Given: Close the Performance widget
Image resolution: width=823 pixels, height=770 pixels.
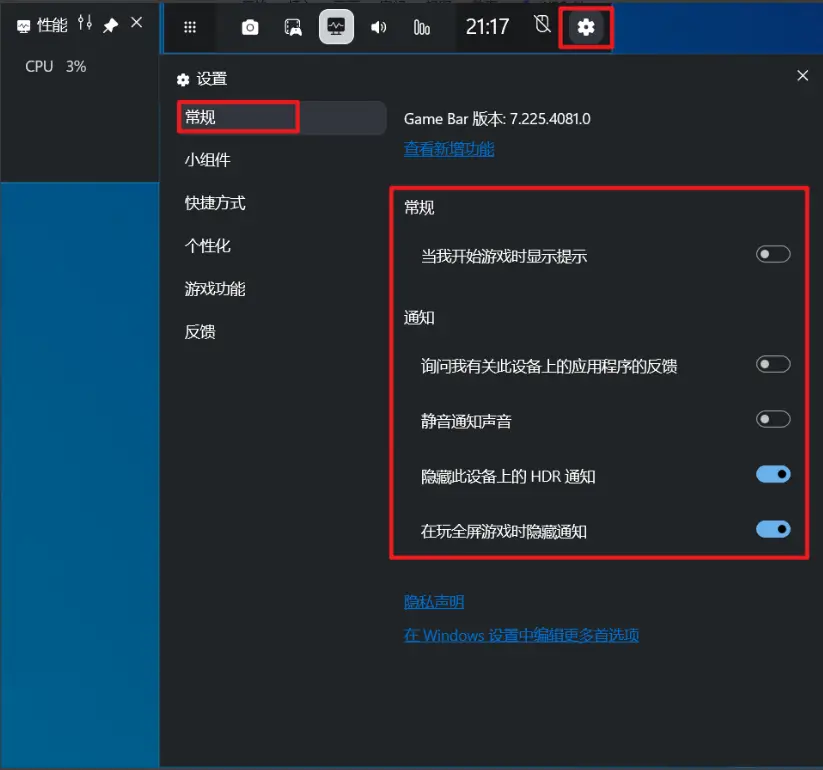Looking at the screenshot, I should click(136, 23).
